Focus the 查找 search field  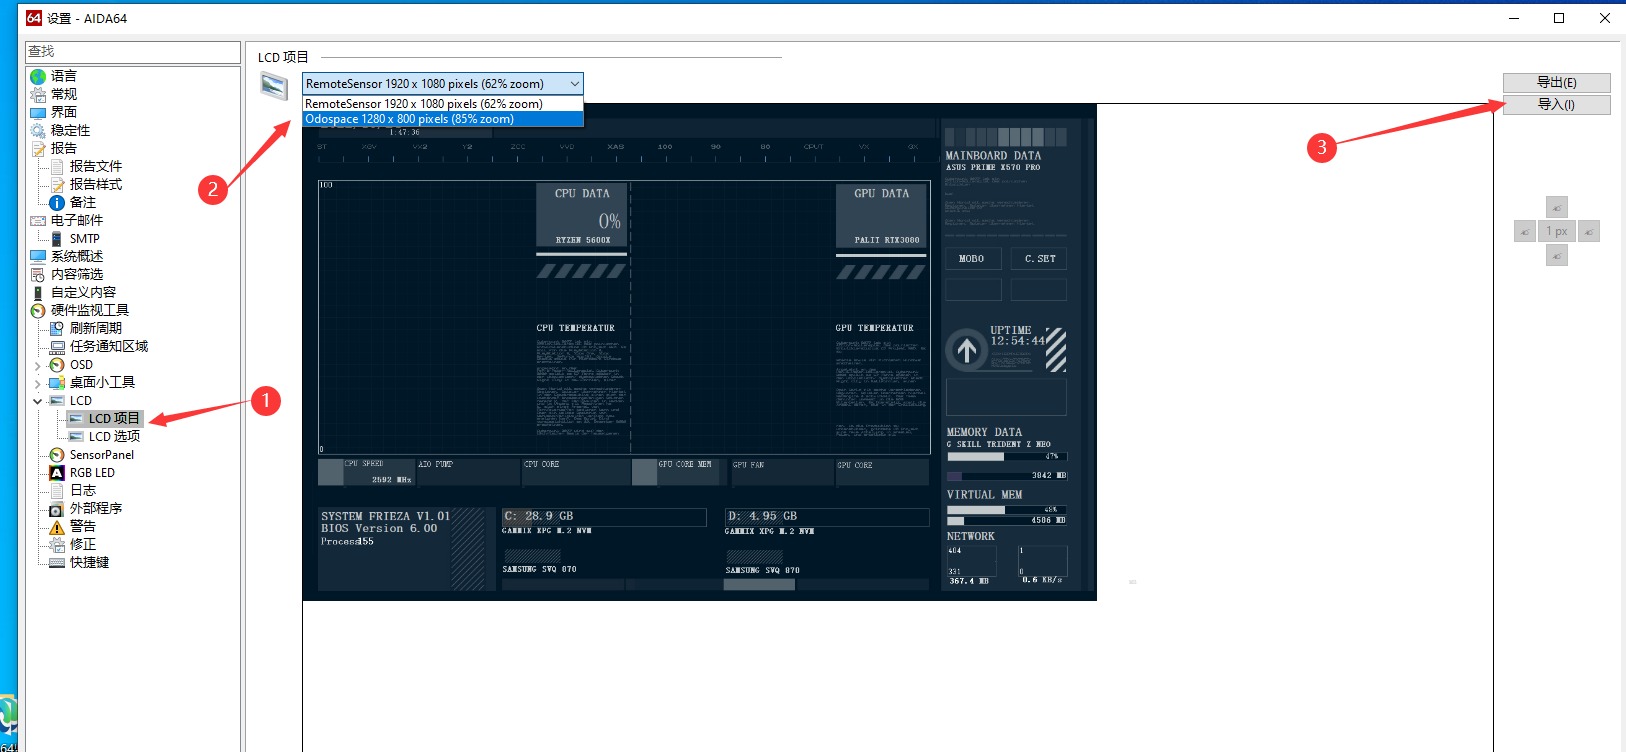click(132, 51)
